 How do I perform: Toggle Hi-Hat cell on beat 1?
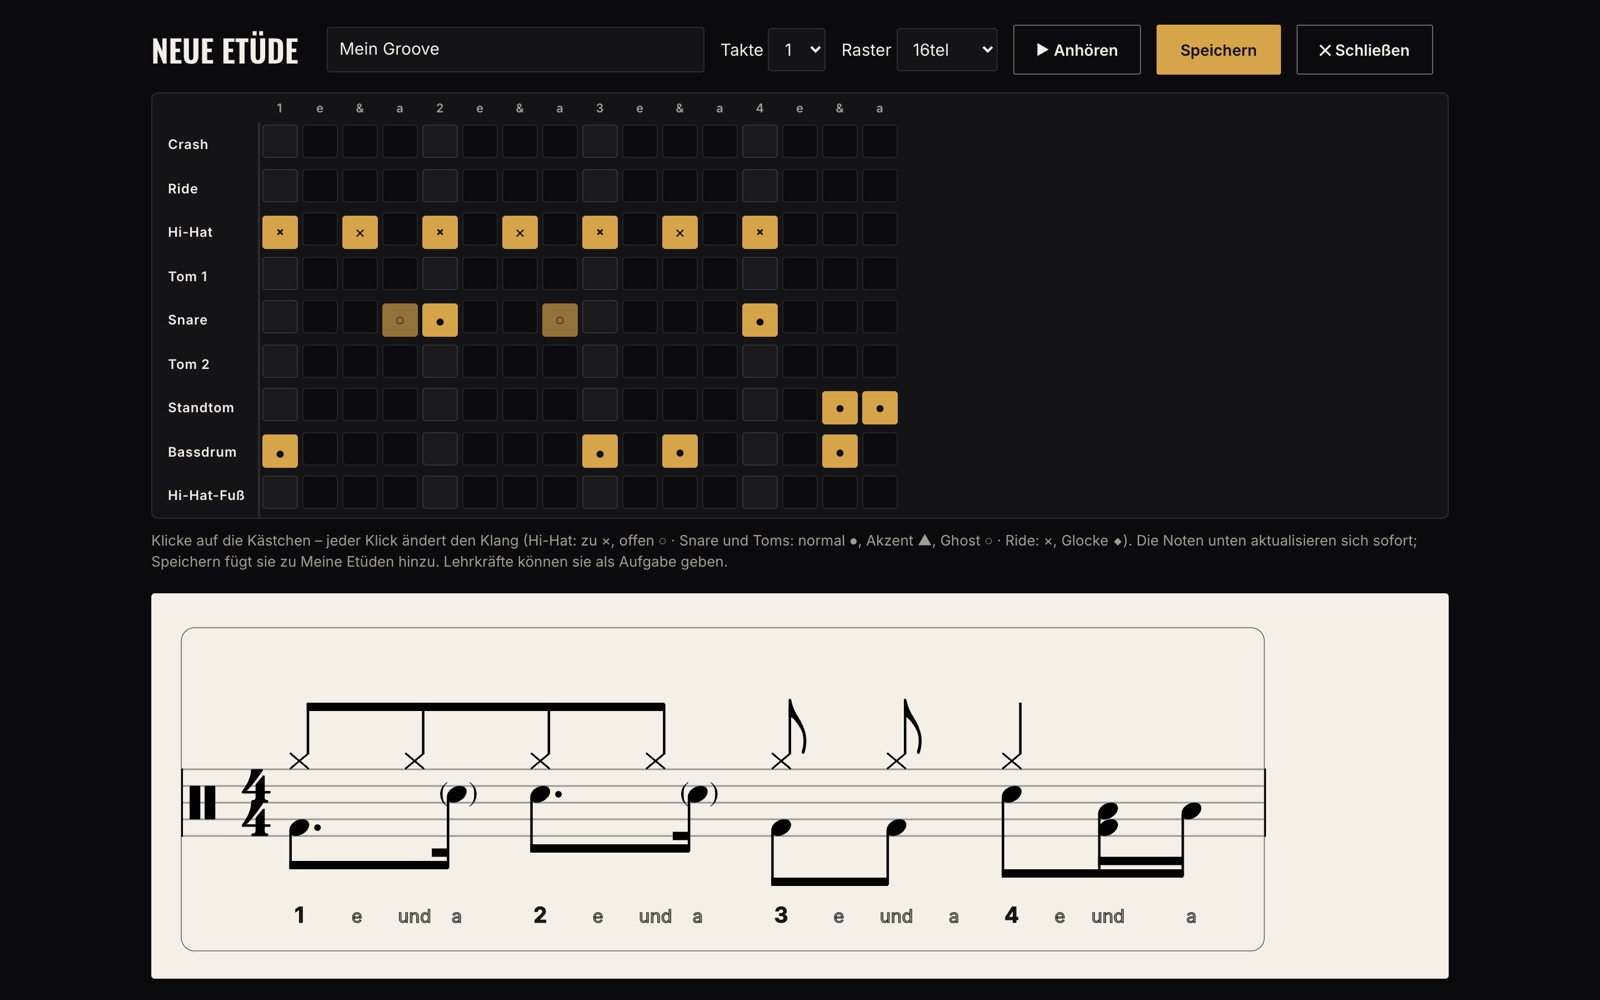pyautogui.click(x=280, y=232)
